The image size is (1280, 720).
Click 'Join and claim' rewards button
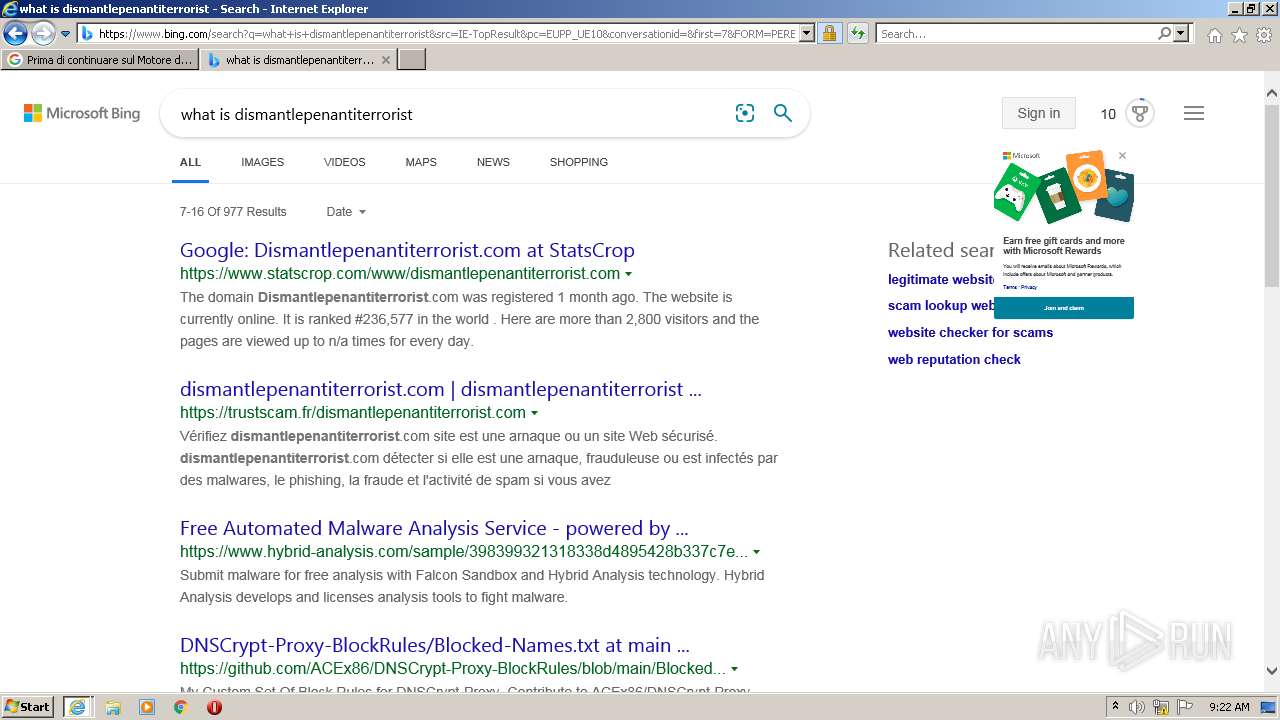pos(1064,308)
